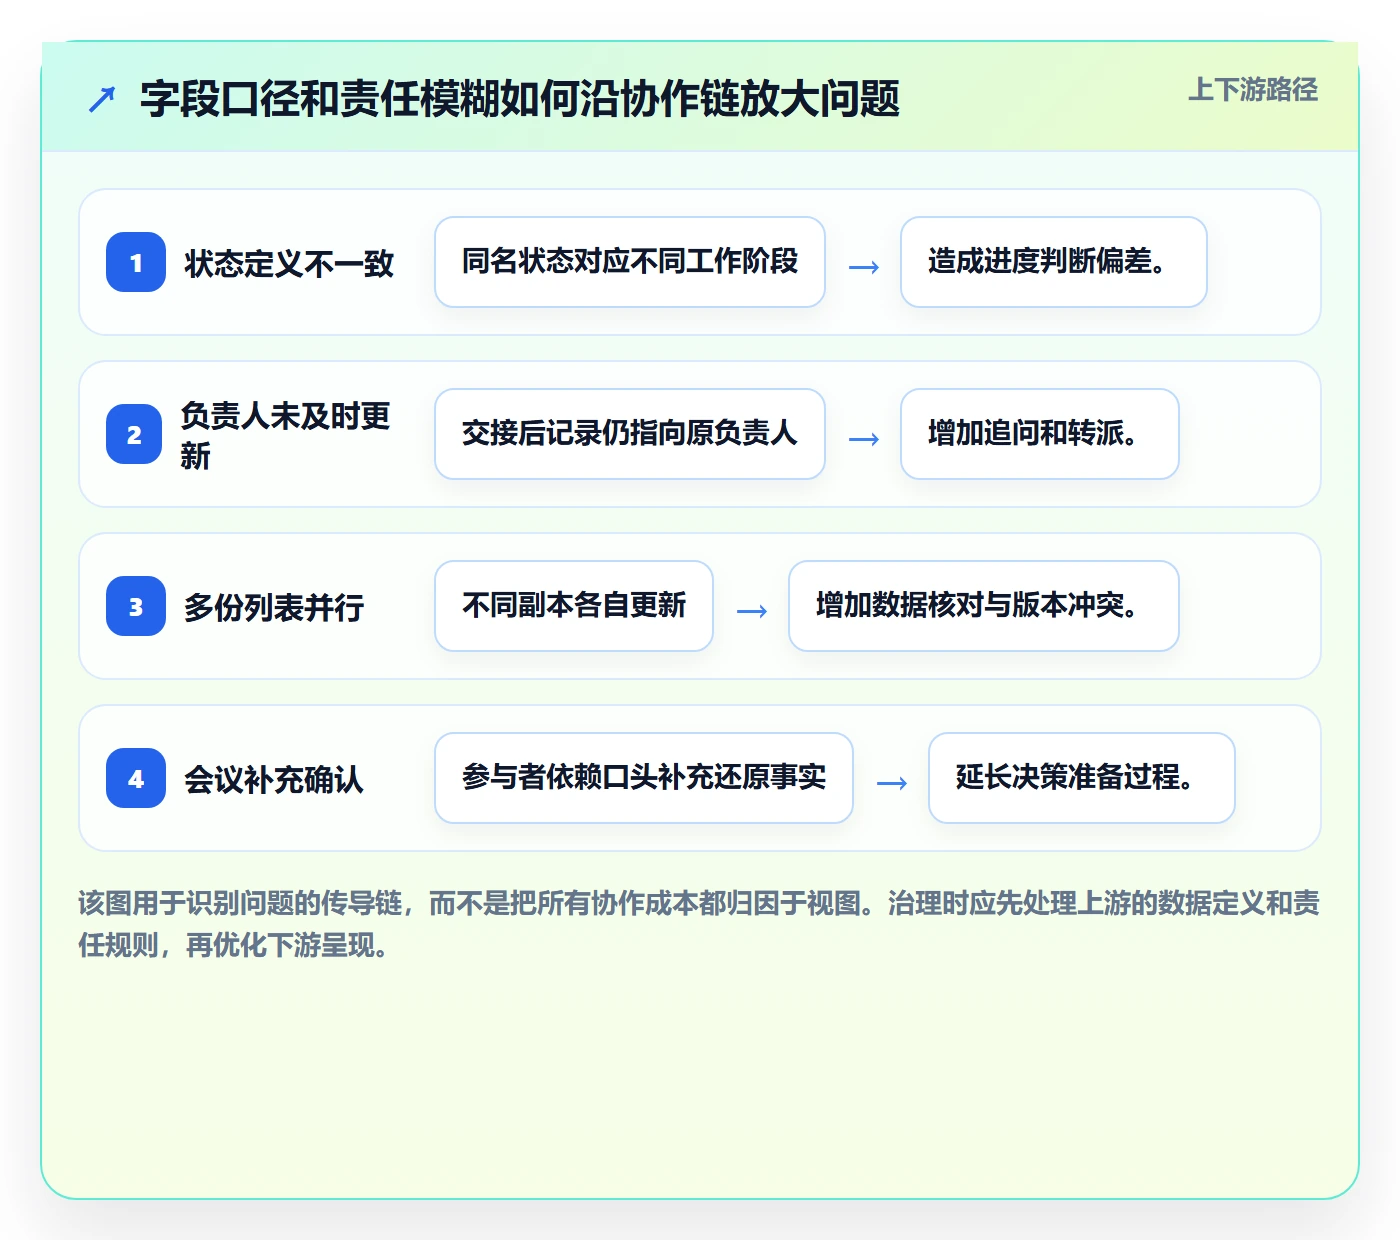This screenshot has height=1240, width=1400.
Task: Select the title 字段口径和责任模糊如何沿协作链放大问题
Action: coord(520,99)
